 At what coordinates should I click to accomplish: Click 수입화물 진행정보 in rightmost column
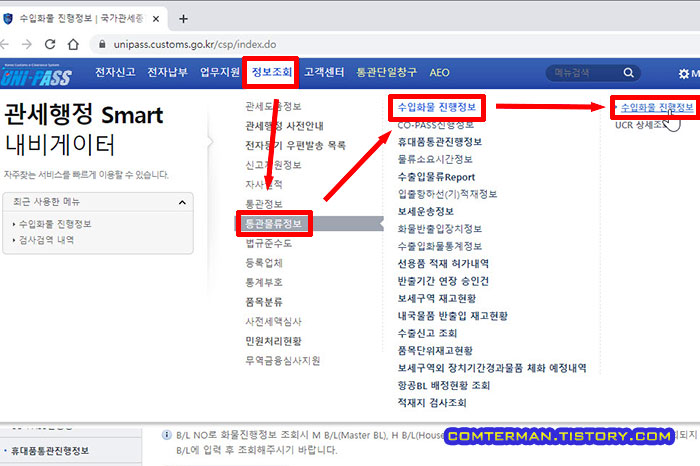coord(657,108)
